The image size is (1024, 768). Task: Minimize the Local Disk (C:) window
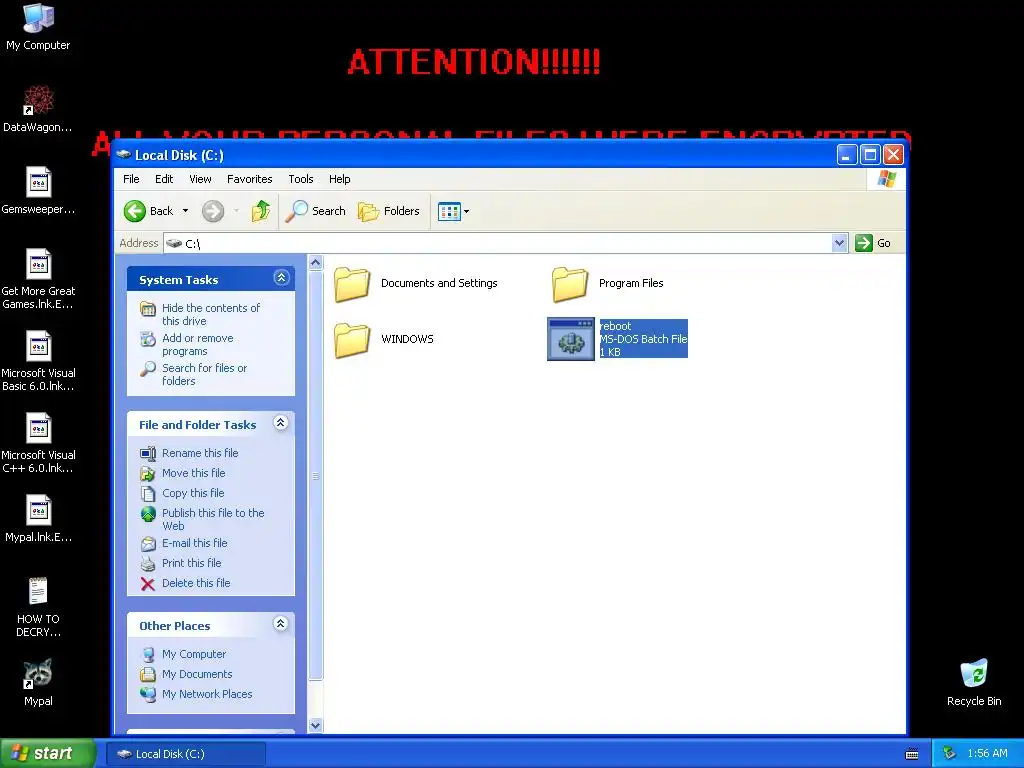847,155
